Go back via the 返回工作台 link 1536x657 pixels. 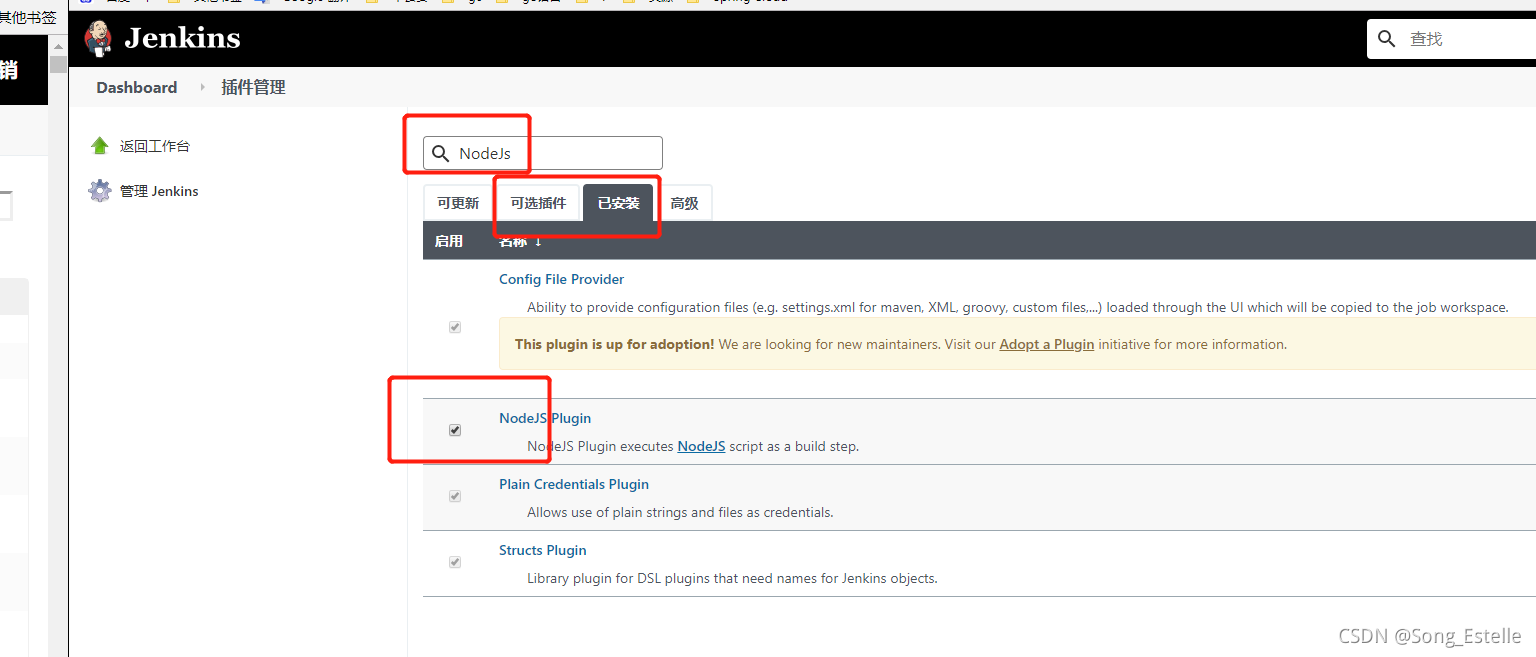(155, 146)
